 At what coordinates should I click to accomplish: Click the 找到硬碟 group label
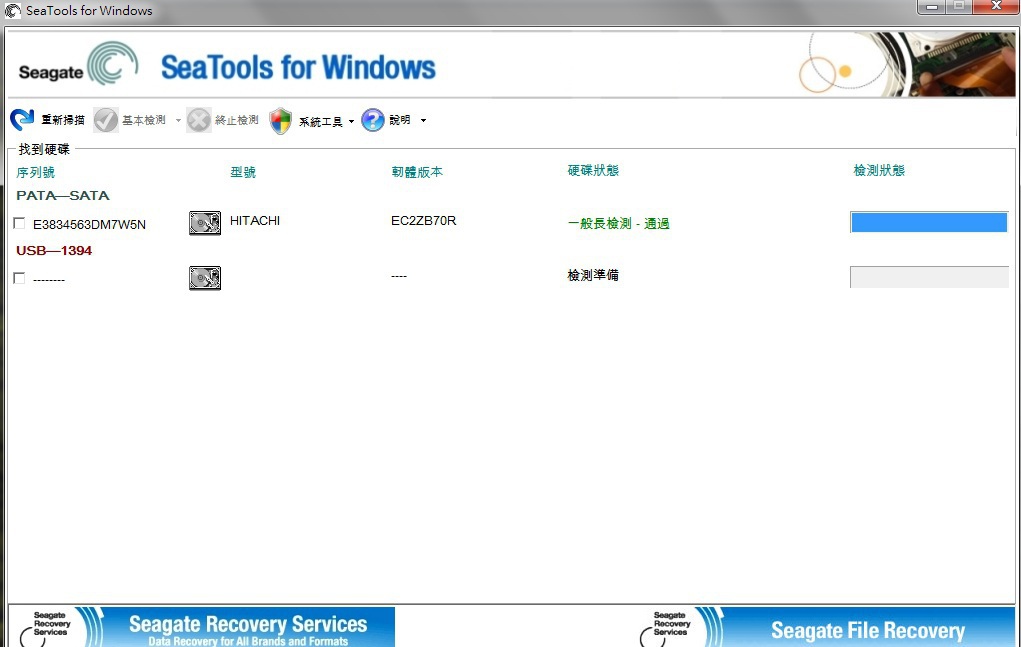(x=44, y=149)
